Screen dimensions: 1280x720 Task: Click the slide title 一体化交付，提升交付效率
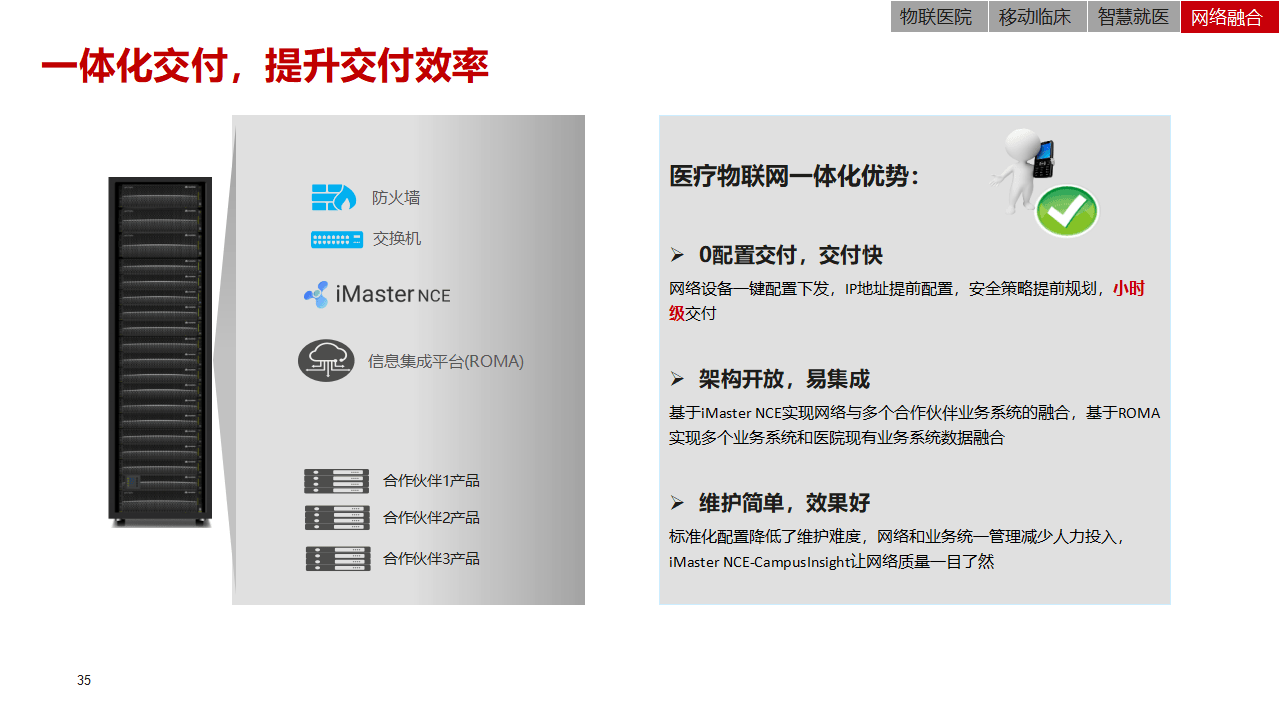pos(265,65)
